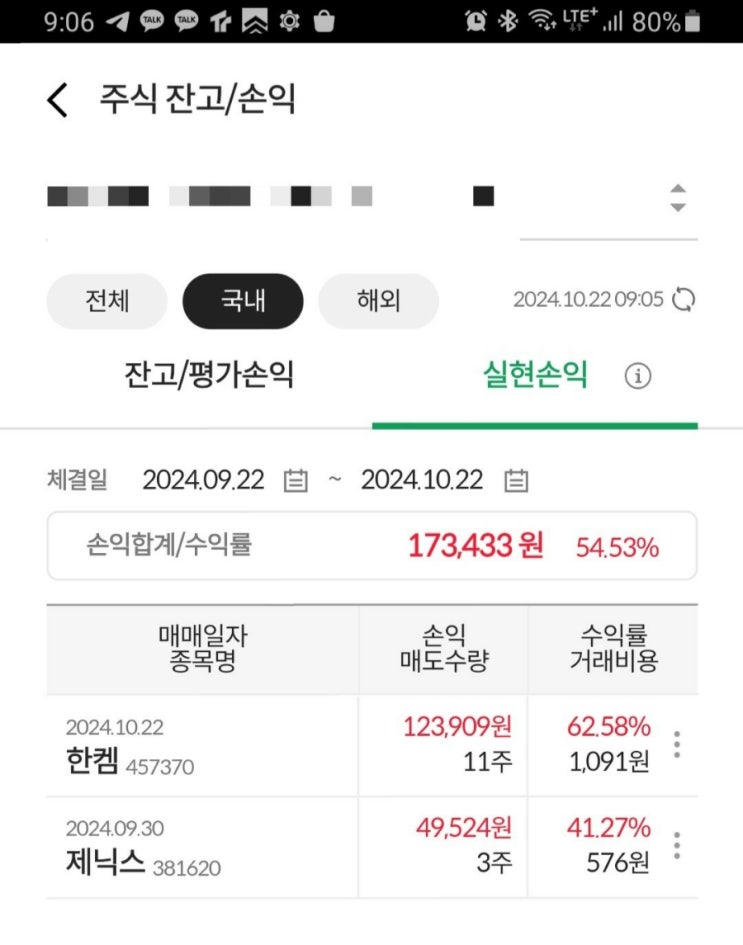
Task: Refresh the balance data timestamp
Action: [684, 300]
